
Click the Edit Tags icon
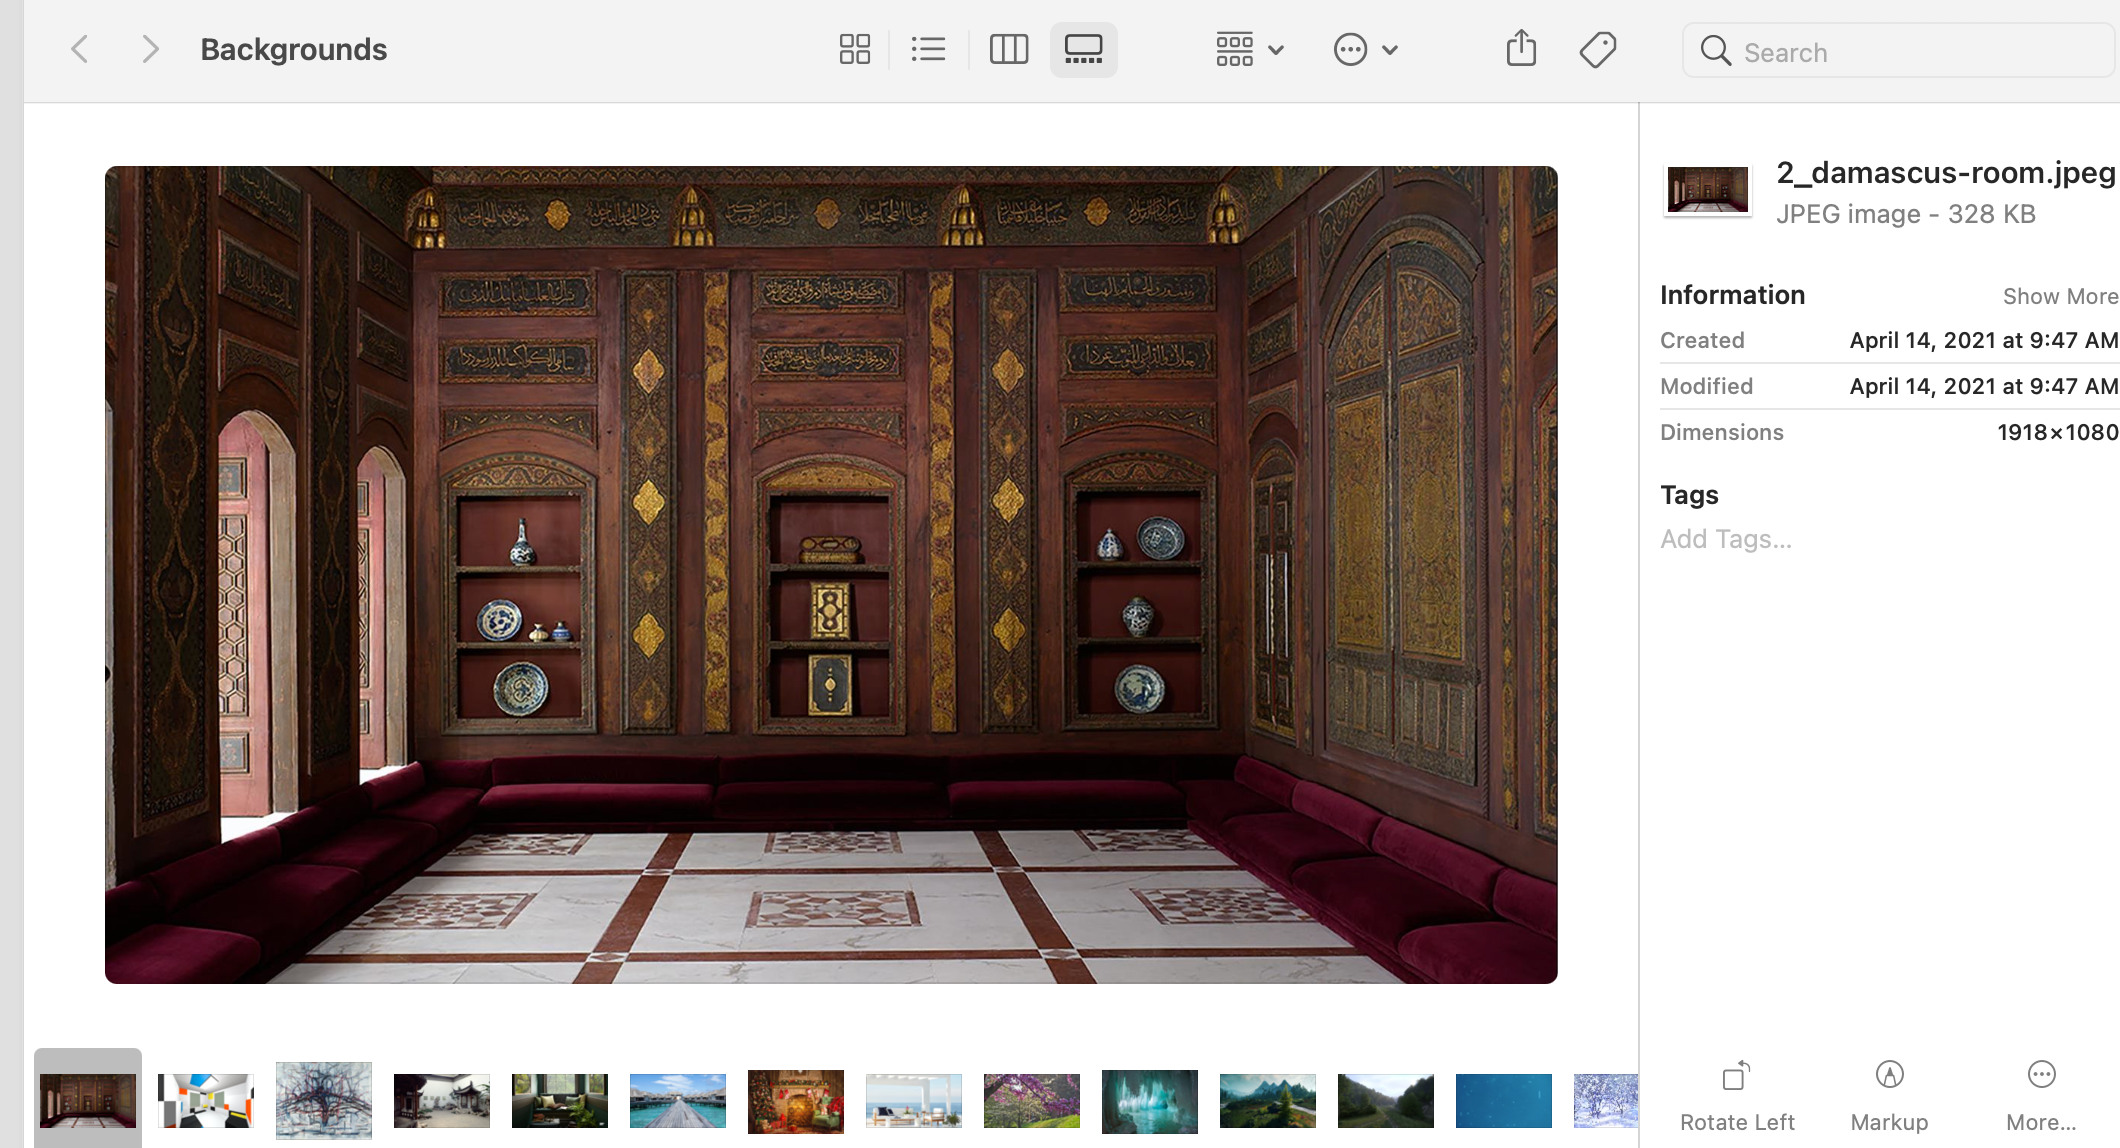coord(1597,49)
